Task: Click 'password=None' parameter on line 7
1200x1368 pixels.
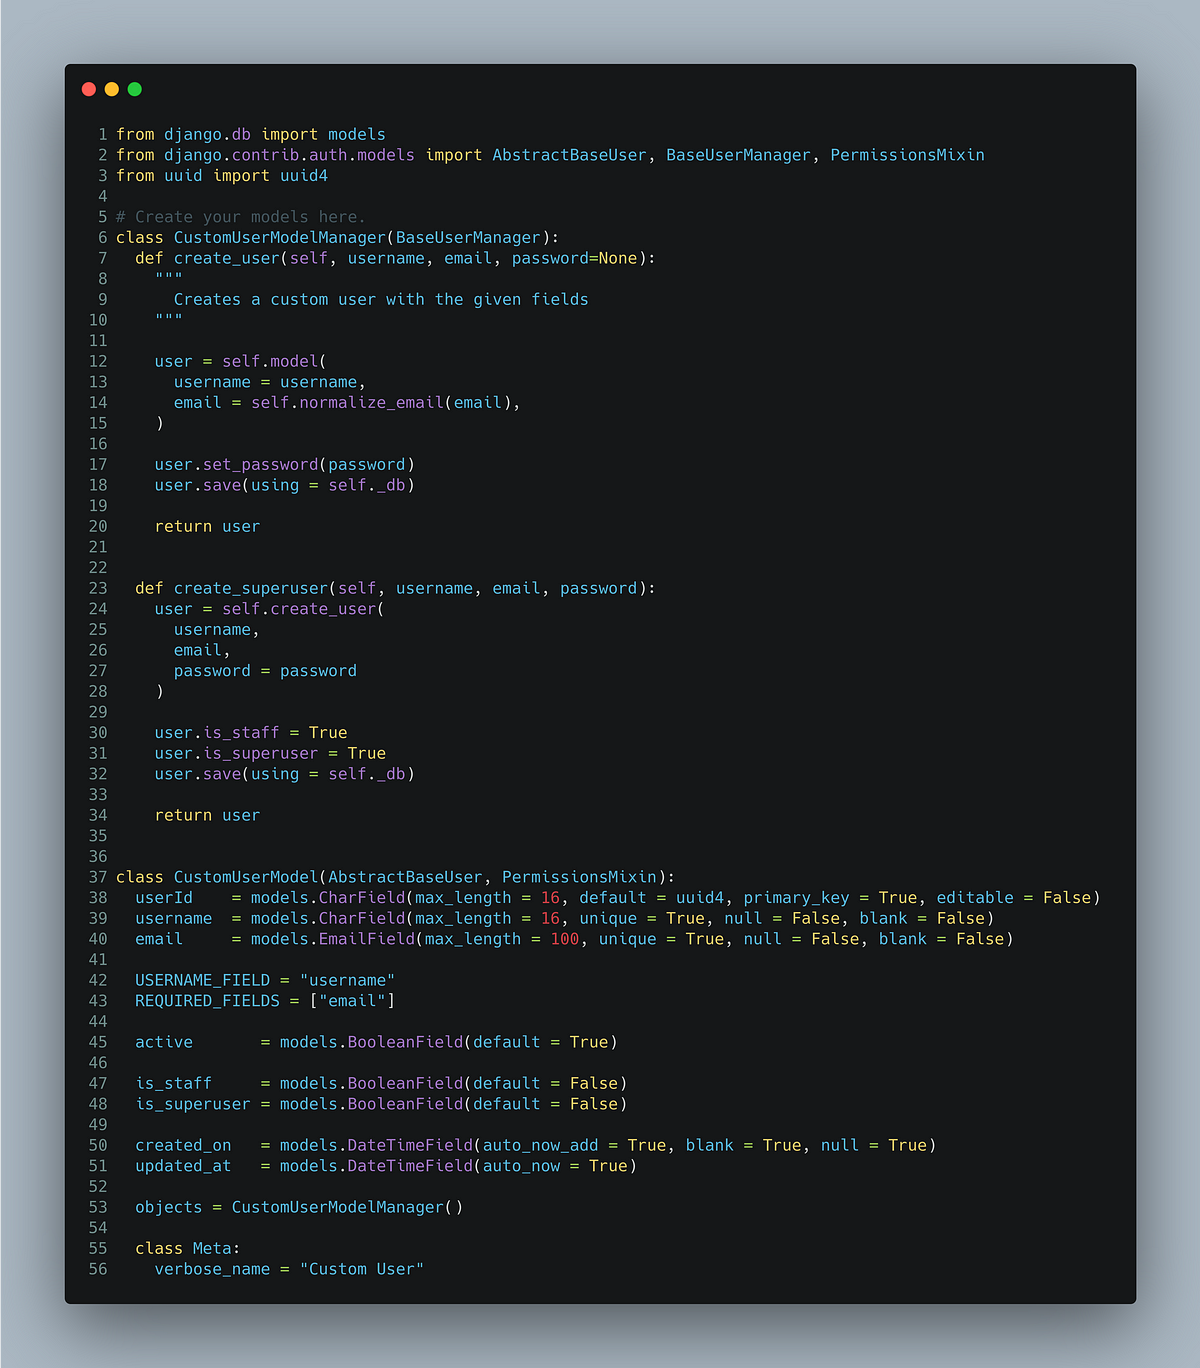Action: click(575, 258)
